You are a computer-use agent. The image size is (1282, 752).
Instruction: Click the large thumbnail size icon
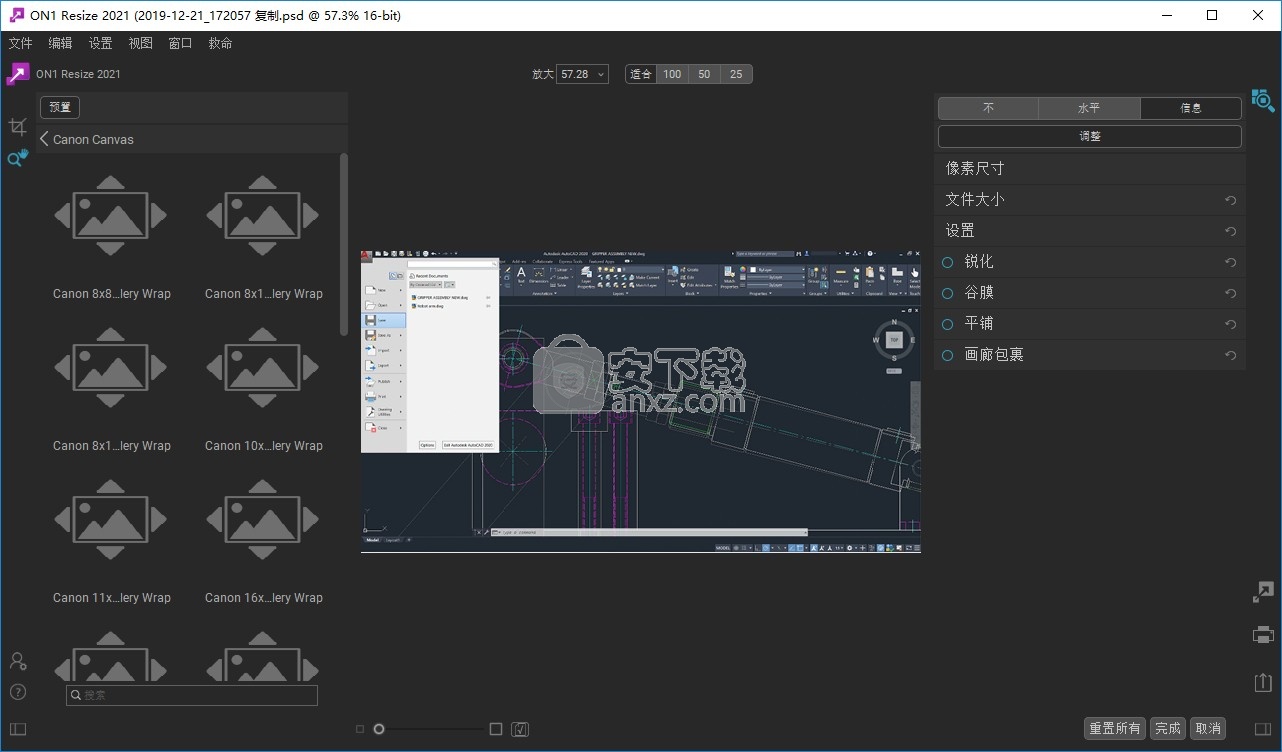coord(496,729)
